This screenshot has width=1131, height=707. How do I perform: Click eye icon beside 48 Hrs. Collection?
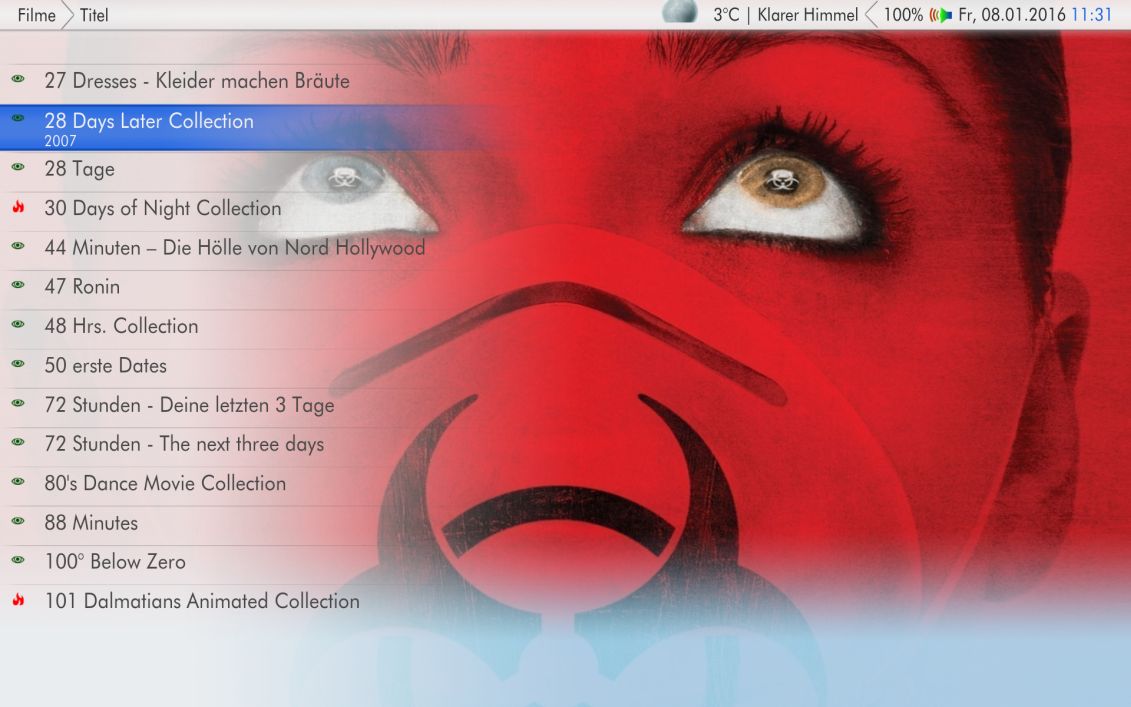tap(18, 324)
